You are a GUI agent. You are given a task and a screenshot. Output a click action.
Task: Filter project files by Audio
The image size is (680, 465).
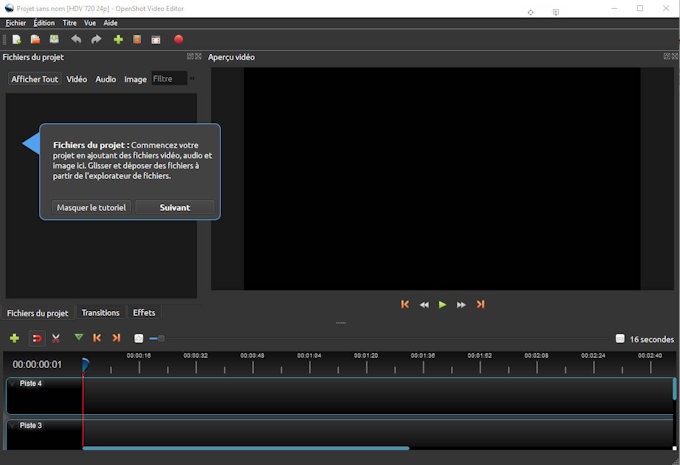tap(106, 79)
